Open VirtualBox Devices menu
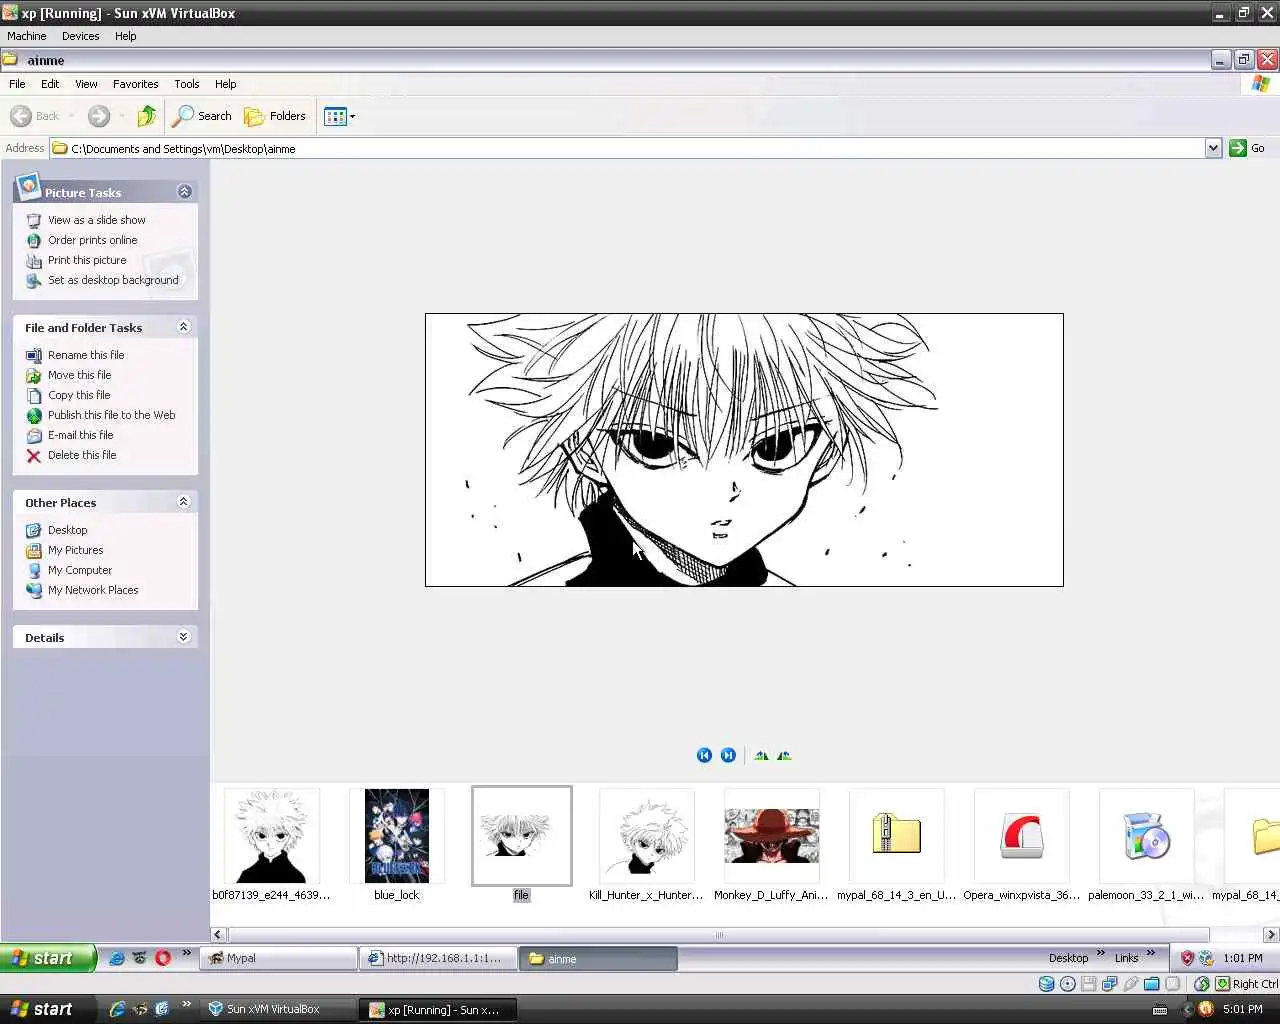Image resolution: width=1280 pixels, height=1024 pixels. click(x=81, y=36)
